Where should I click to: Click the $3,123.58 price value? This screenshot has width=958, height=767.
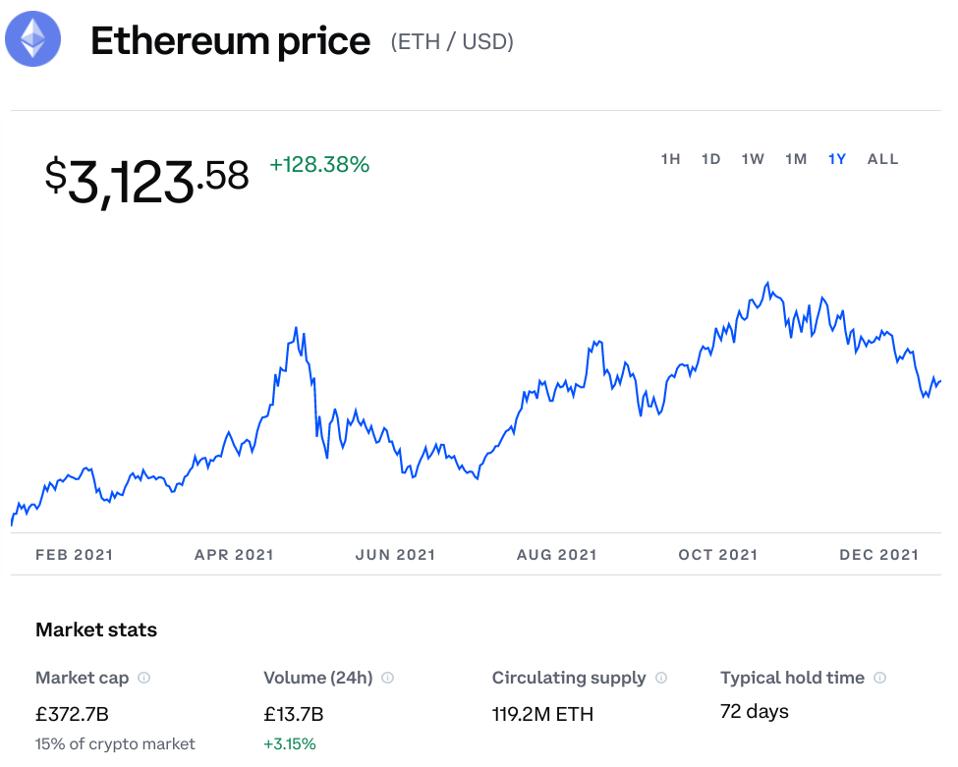[147, 181]
